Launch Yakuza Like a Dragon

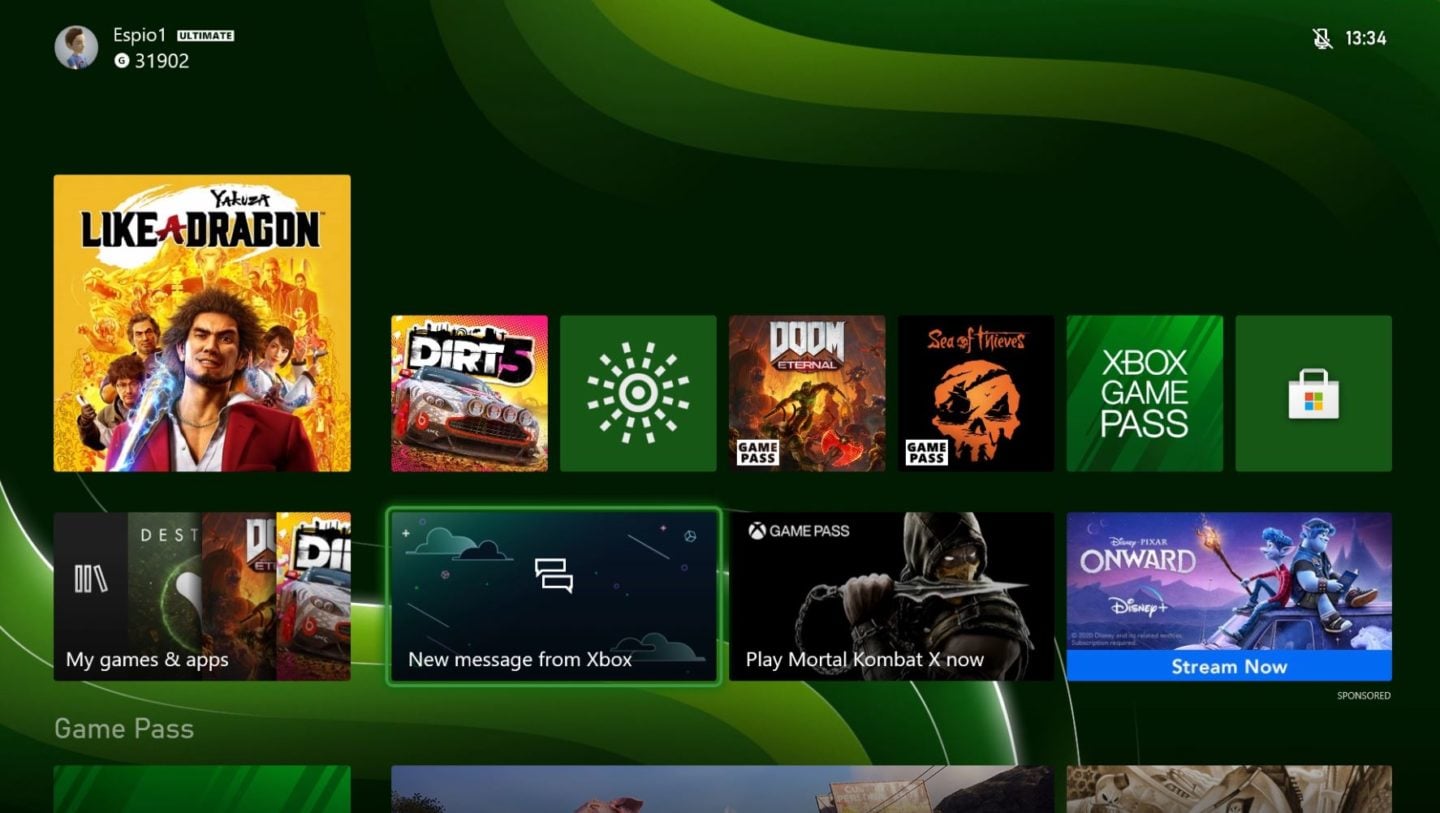coord(201,322)
